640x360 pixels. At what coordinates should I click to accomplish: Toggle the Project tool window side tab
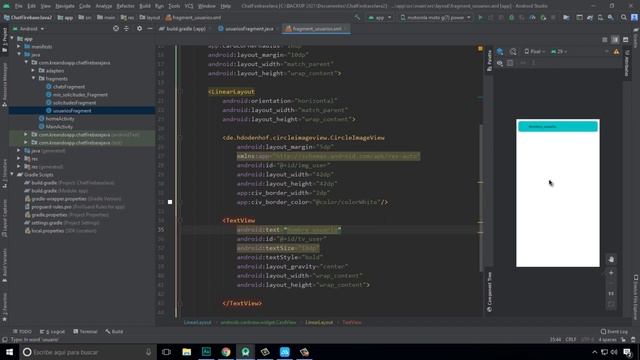click(x=4, y=40)
